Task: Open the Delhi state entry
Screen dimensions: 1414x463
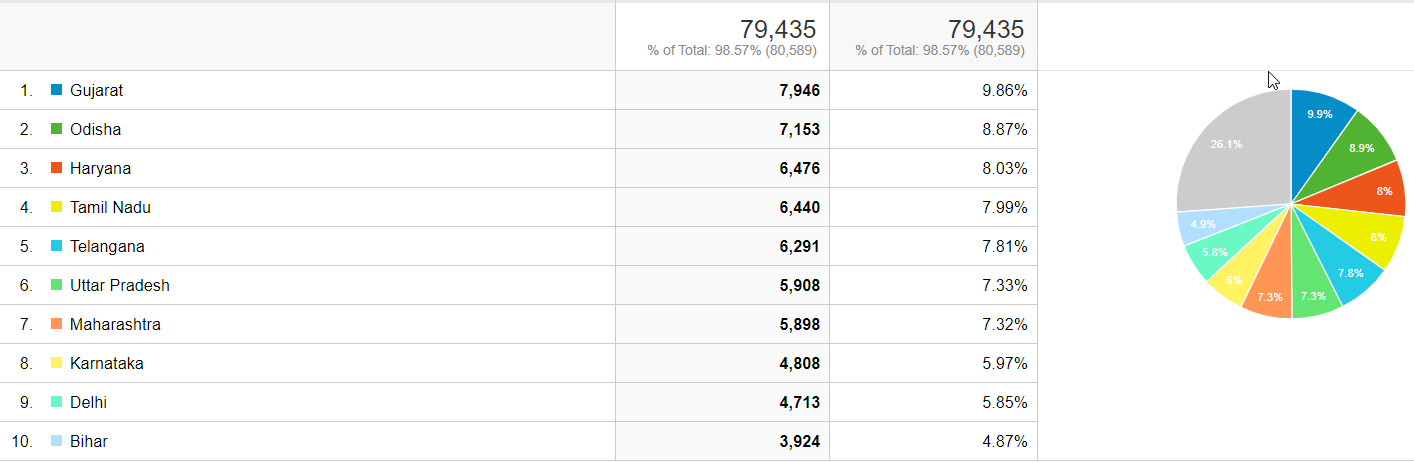Action: 88,402
